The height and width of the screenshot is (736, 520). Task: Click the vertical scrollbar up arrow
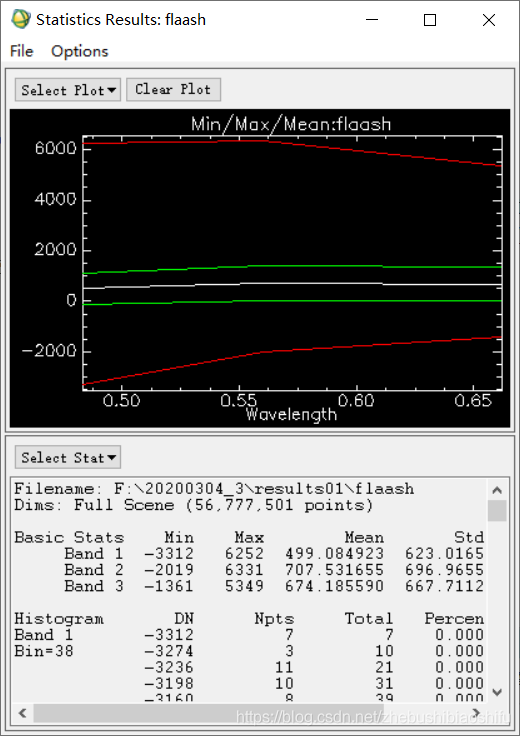(497, 491)
